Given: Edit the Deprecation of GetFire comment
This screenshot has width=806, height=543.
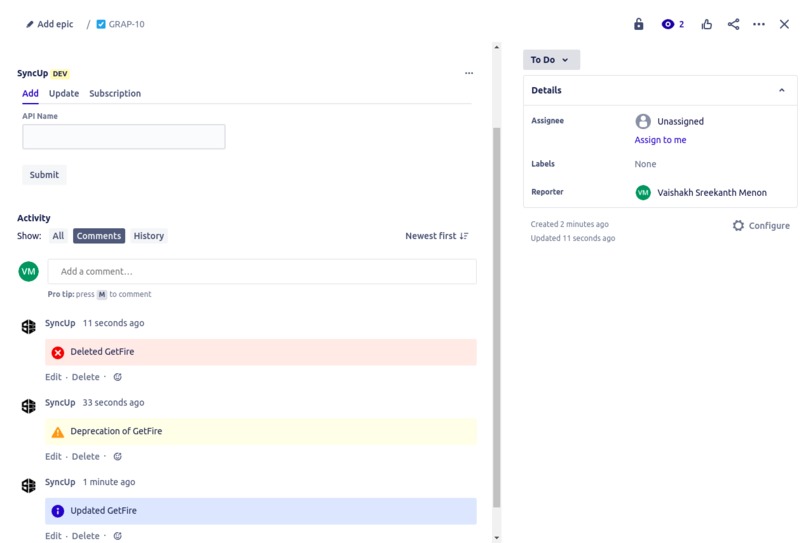Looking at the screenshot, I should click(53, 457).
